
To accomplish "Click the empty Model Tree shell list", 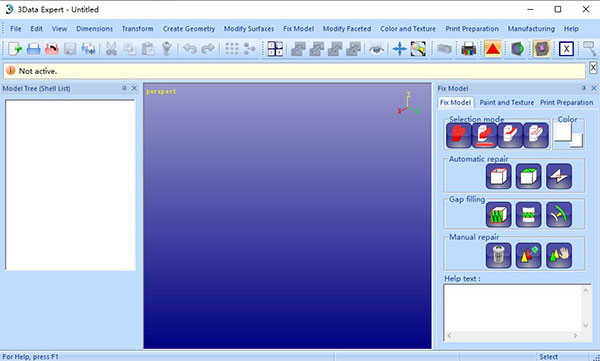I will (70, 185).
